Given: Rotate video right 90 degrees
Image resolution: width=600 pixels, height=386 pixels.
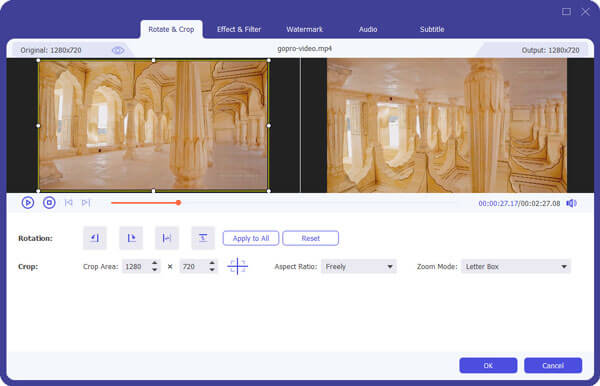Looking at the screenshot, I should pos(131,238).
